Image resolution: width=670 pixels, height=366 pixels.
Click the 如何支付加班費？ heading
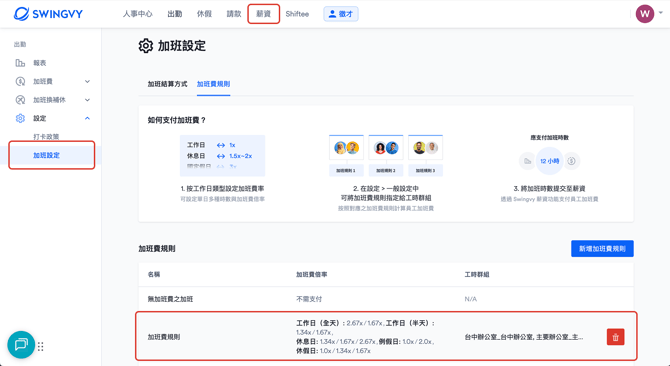[x=177, y=120]
